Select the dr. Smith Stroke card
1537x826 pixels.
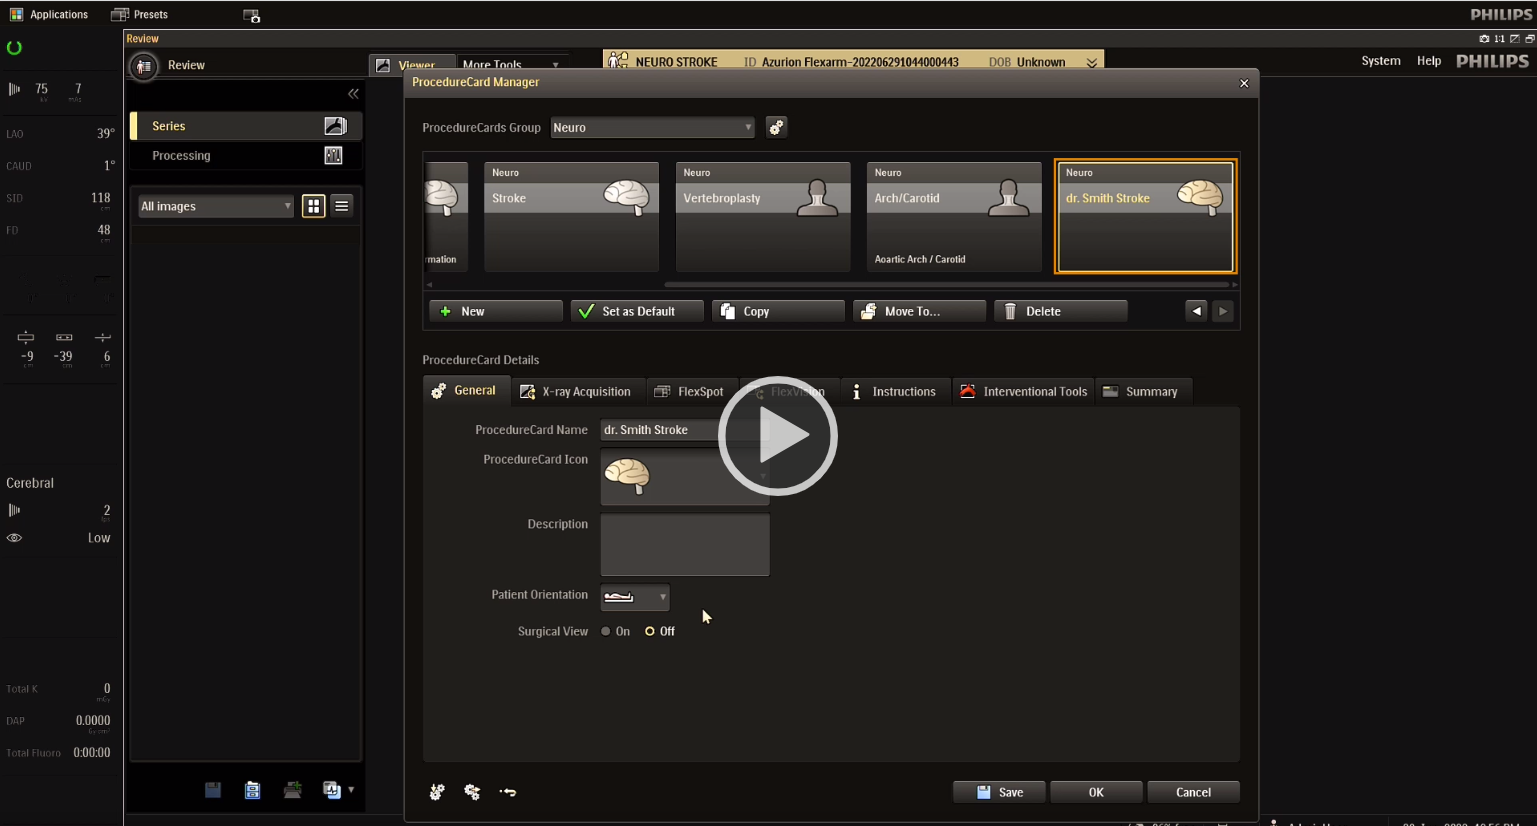point(1146,216)
